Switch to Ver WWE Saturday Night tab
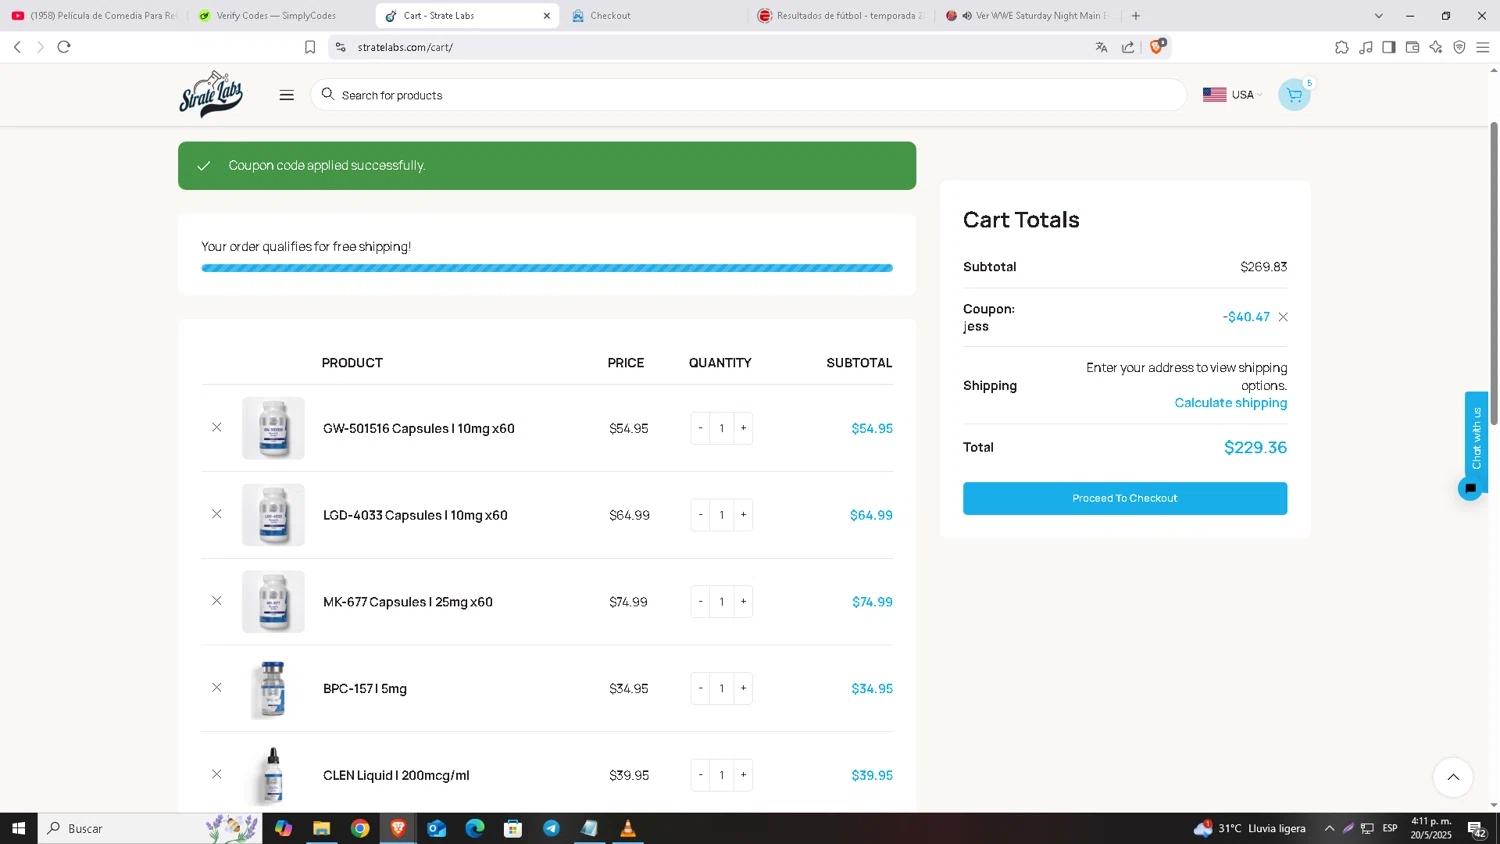 point(1028,16)
